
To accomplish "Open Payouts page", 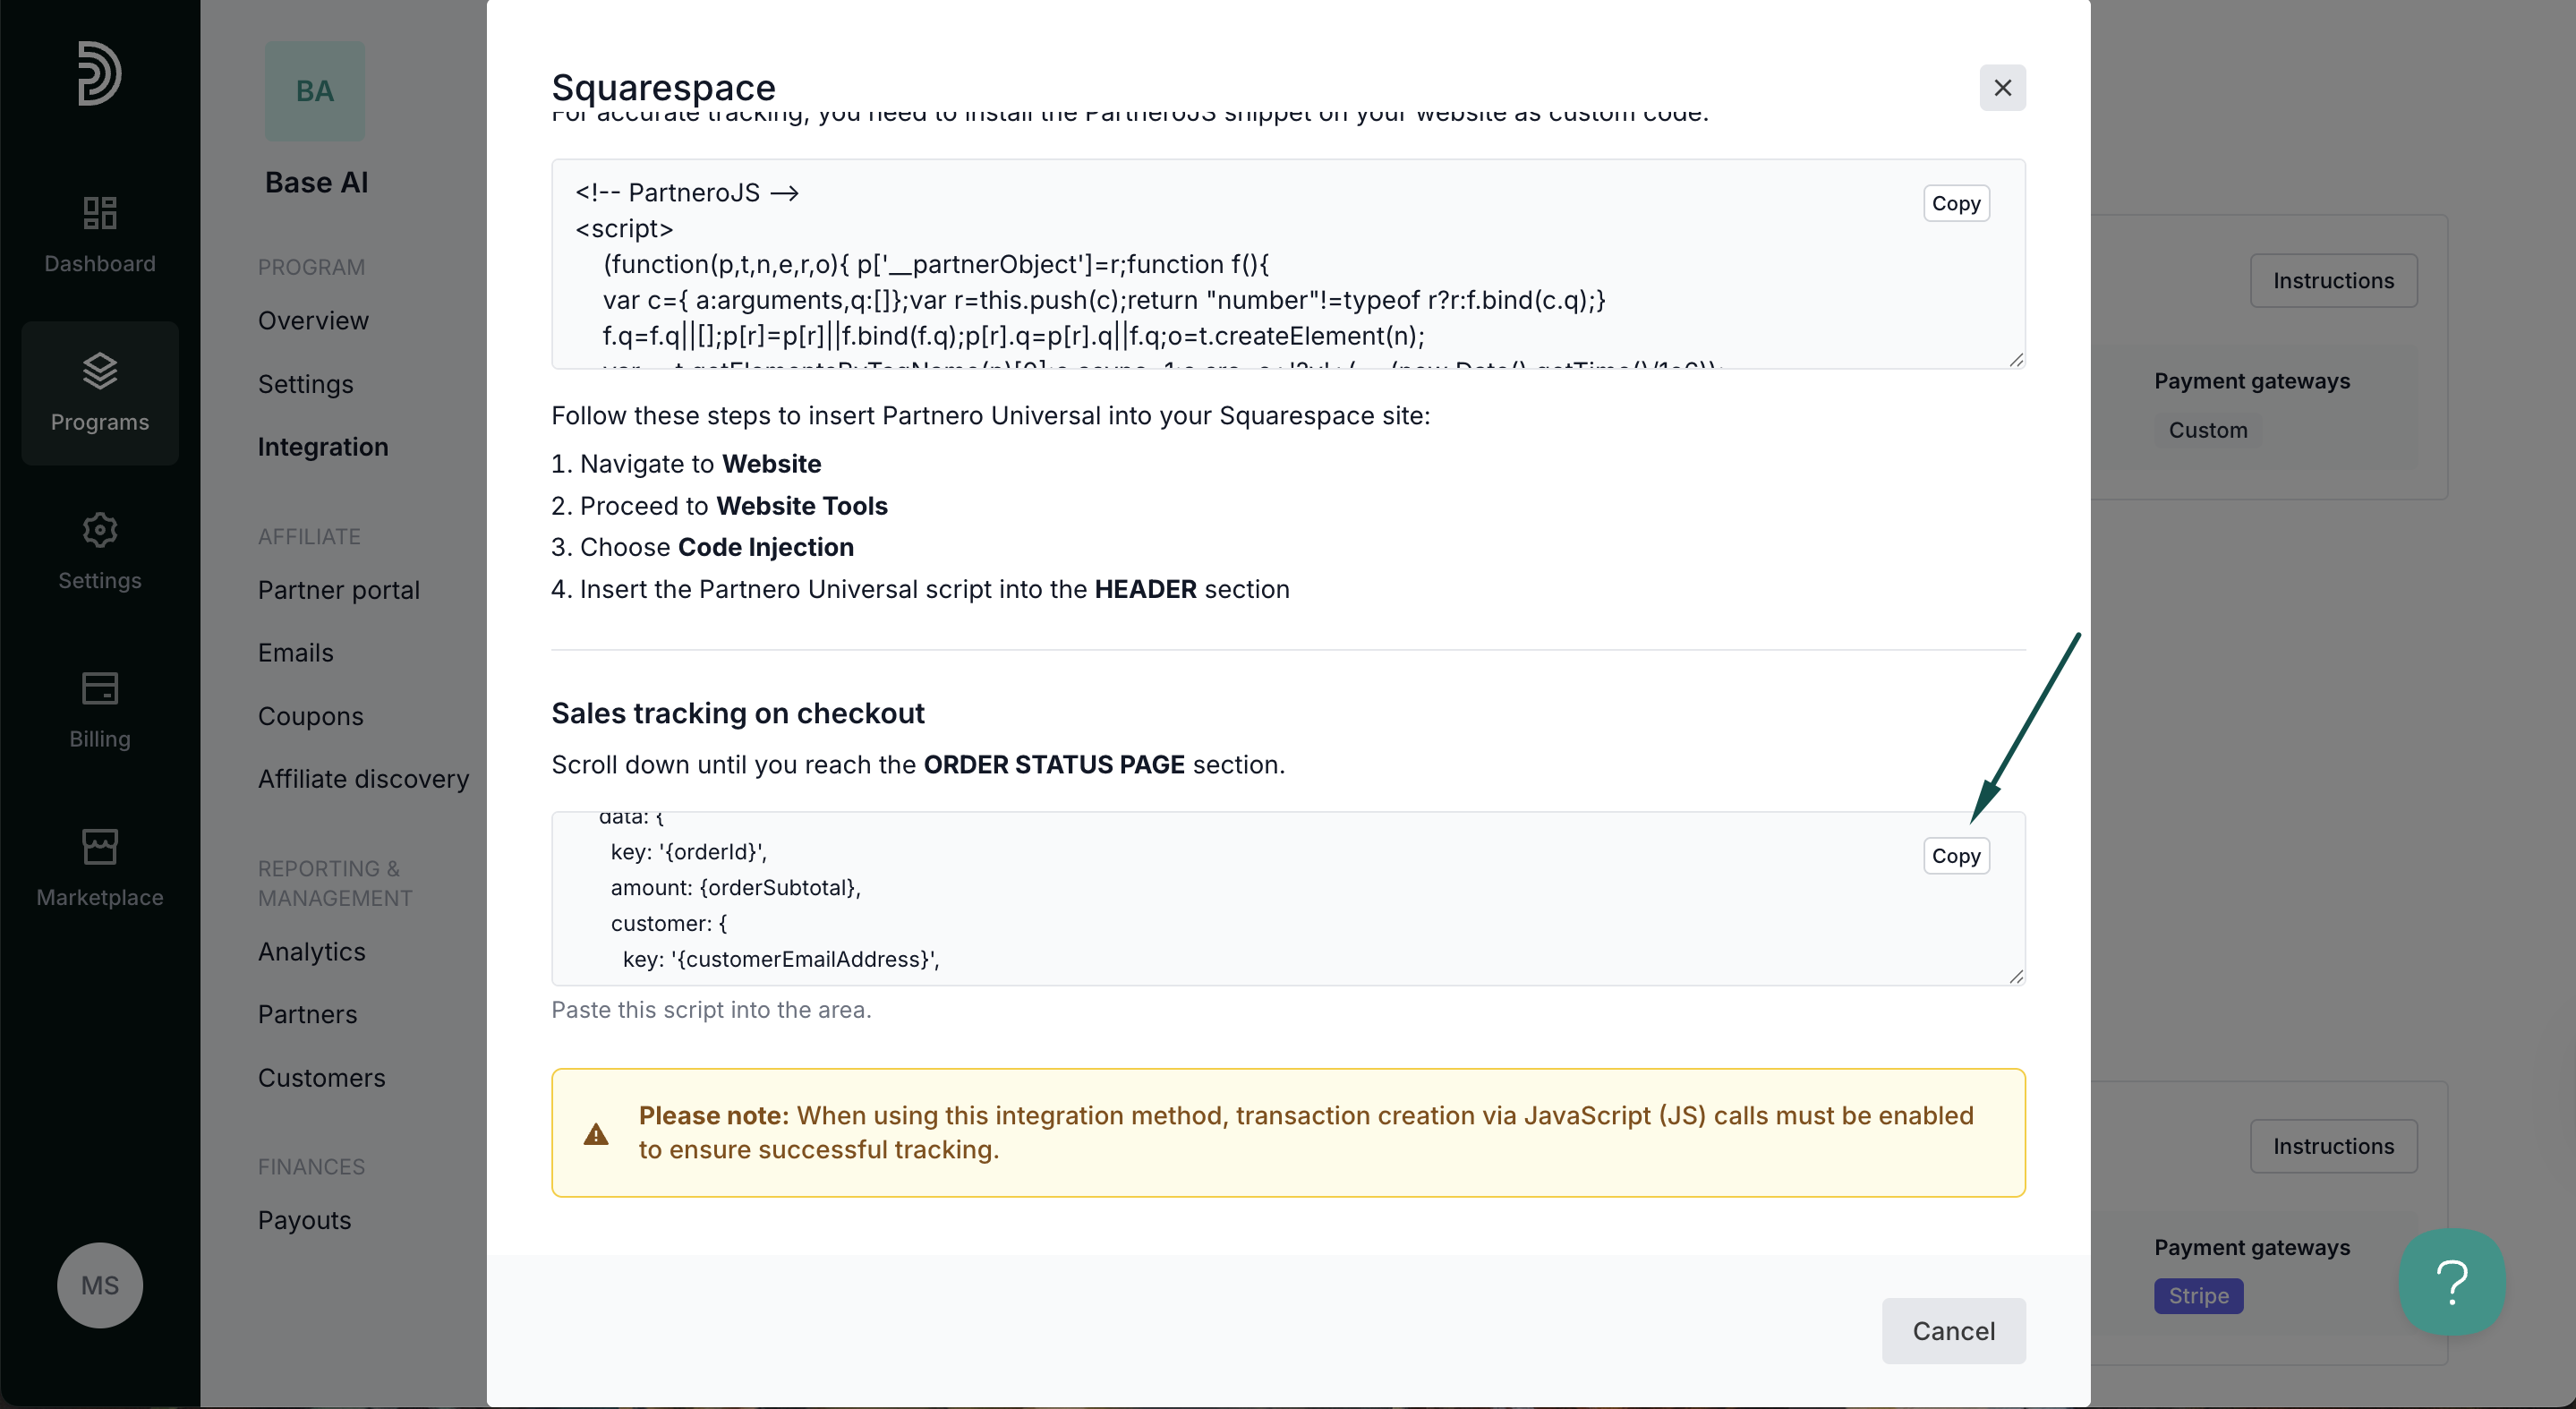I will pos(305,1220).
